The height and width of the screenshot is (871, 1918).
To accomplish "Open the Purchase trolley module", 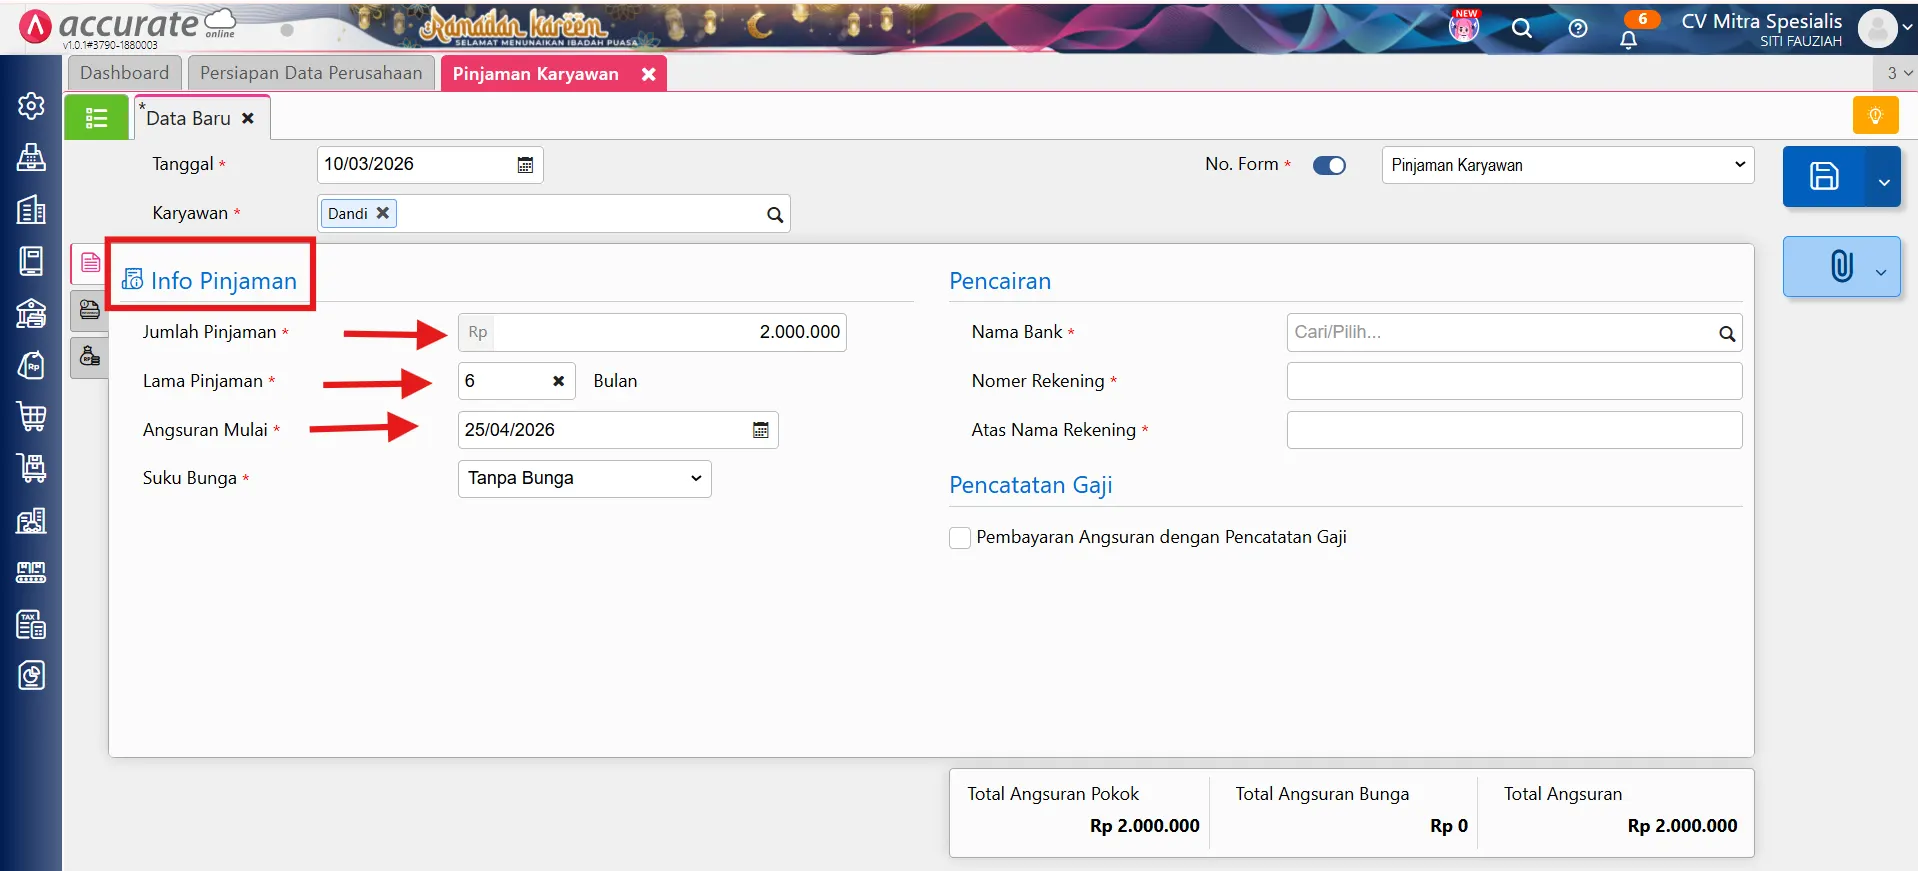I will [31, 469].
